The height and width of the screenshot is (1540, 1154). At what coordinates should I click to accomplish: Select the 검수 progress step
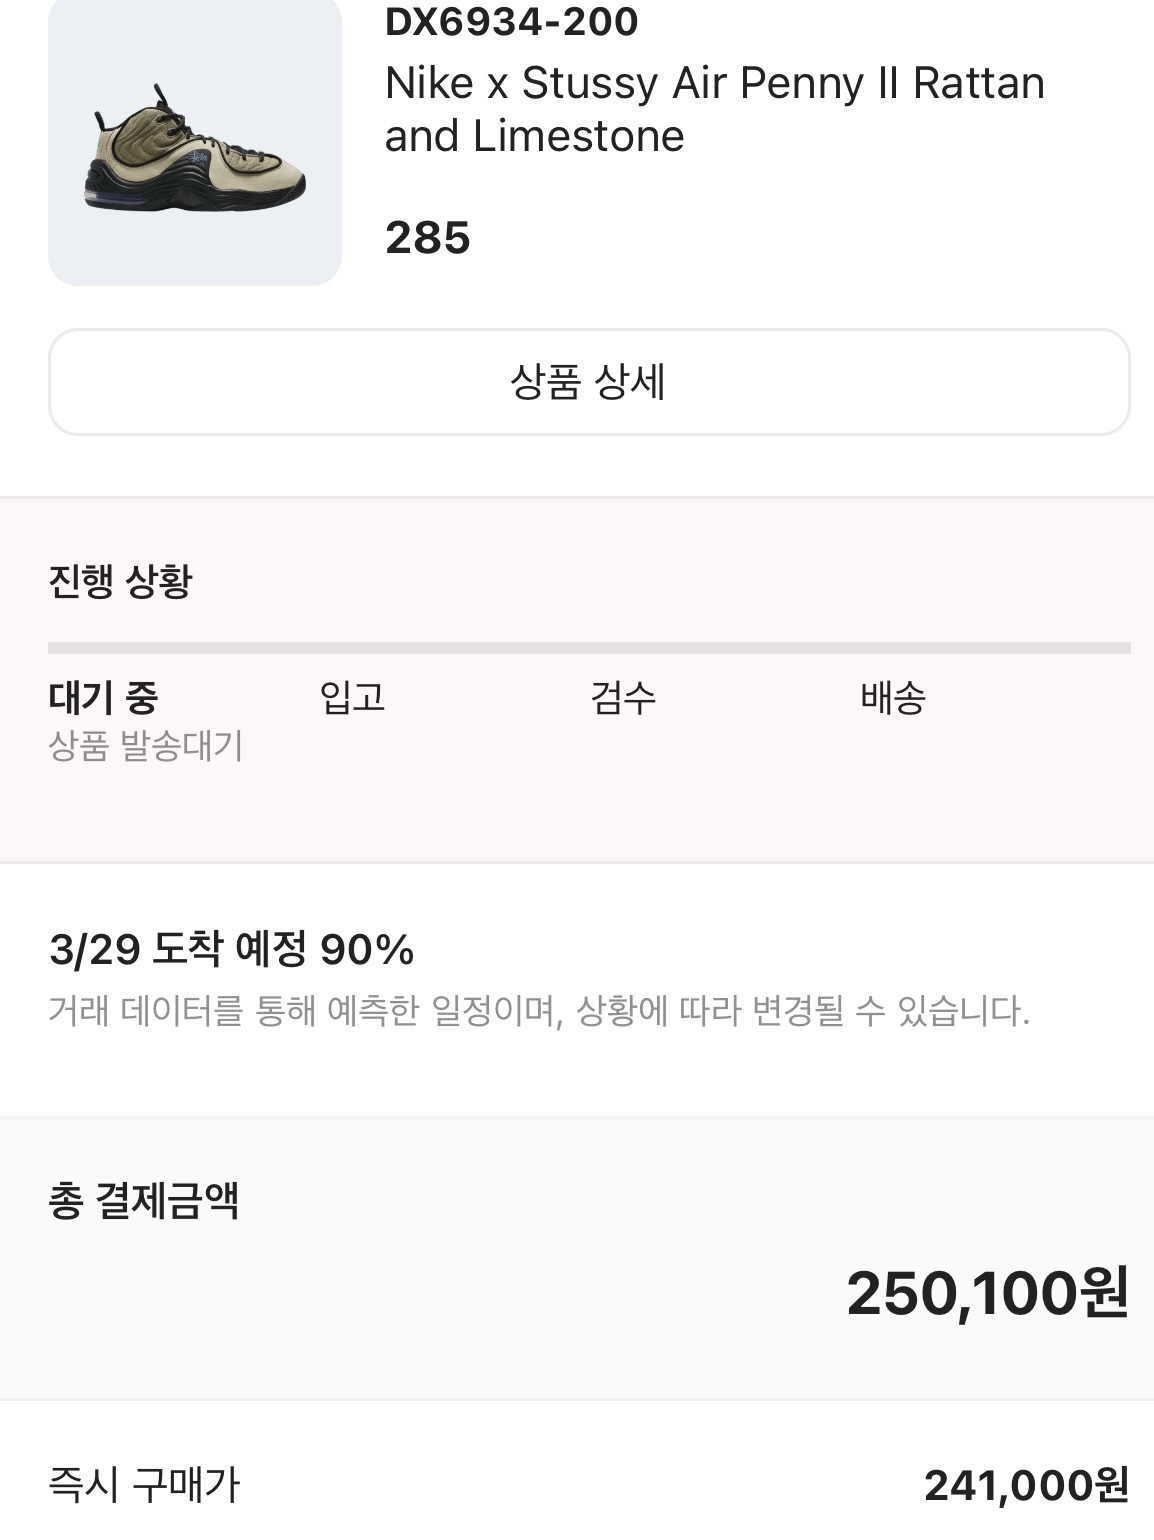623,697
